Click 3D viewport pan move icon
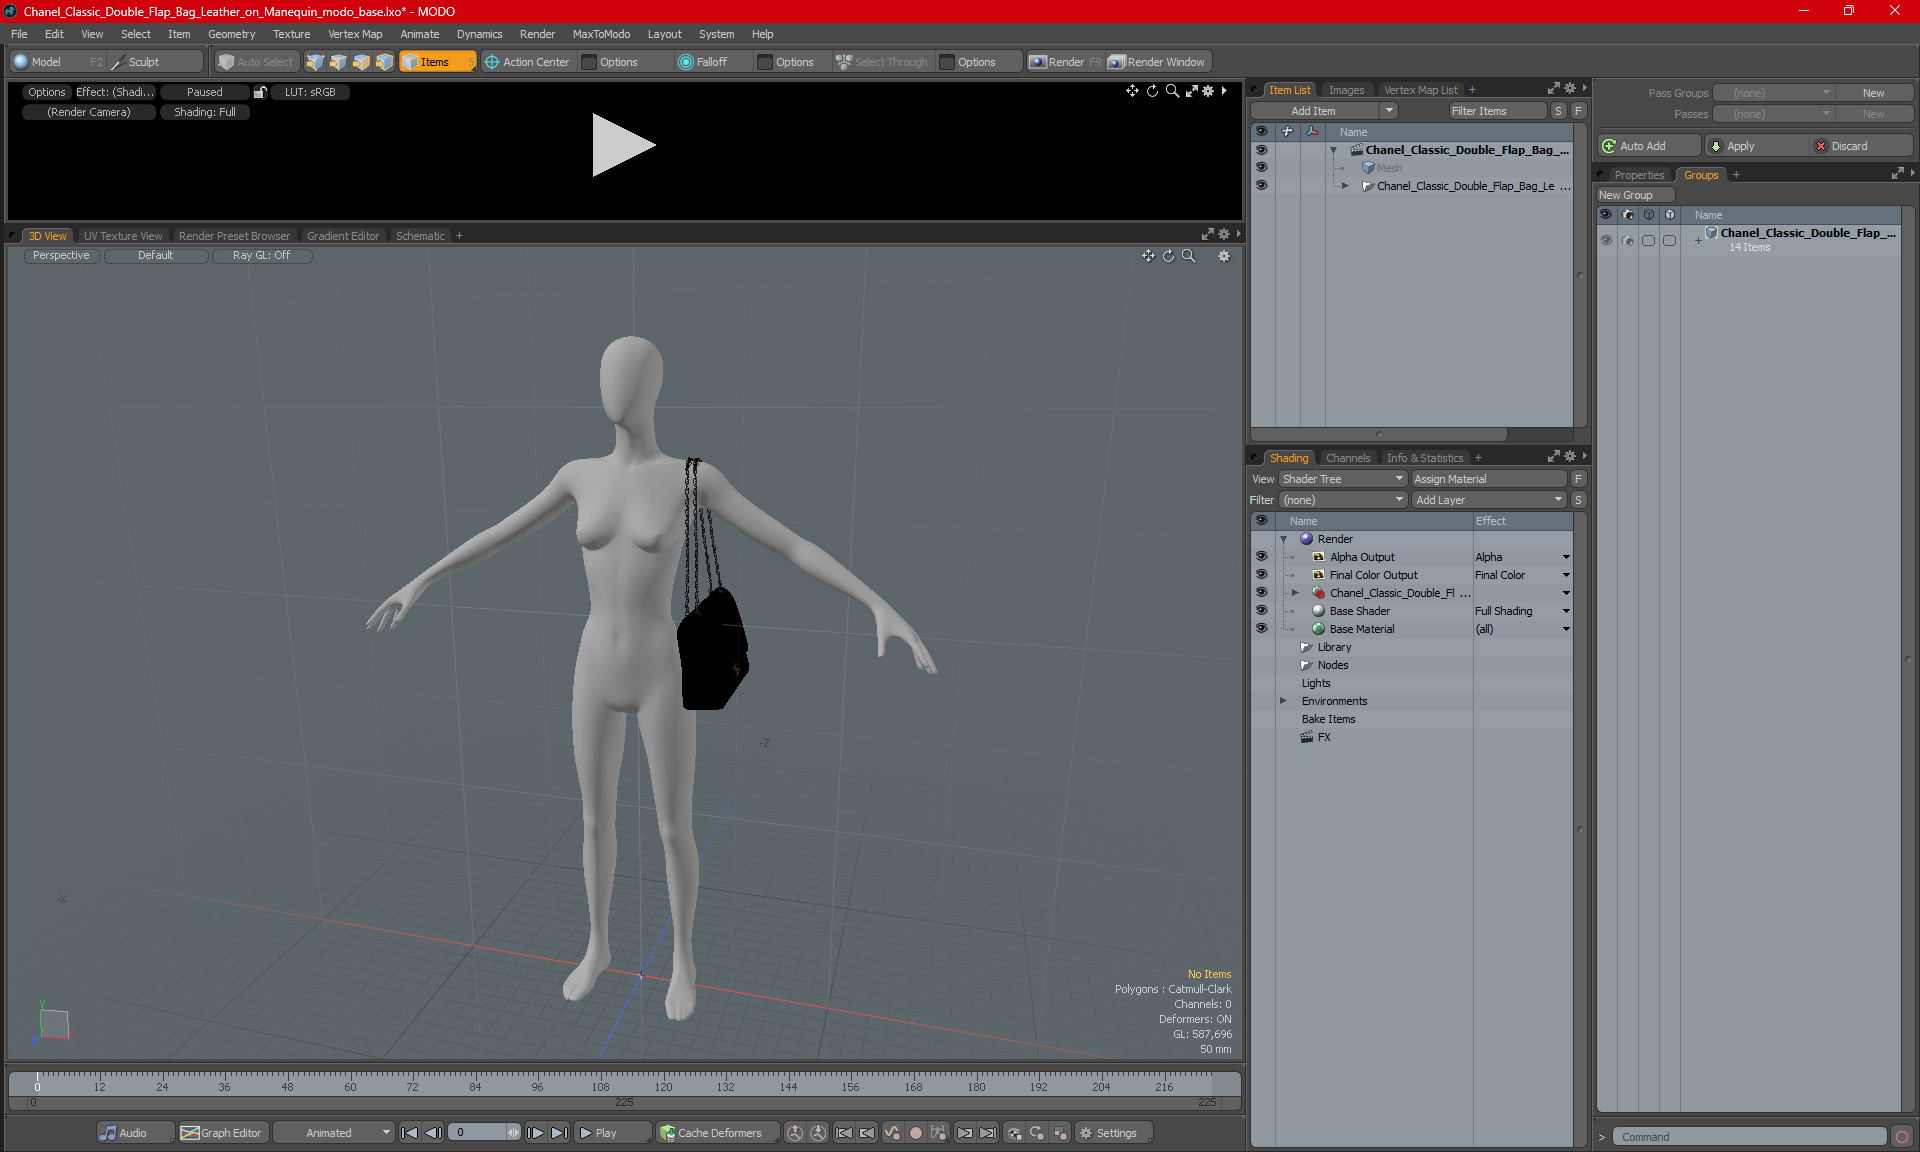 [x=1148, y=256]
